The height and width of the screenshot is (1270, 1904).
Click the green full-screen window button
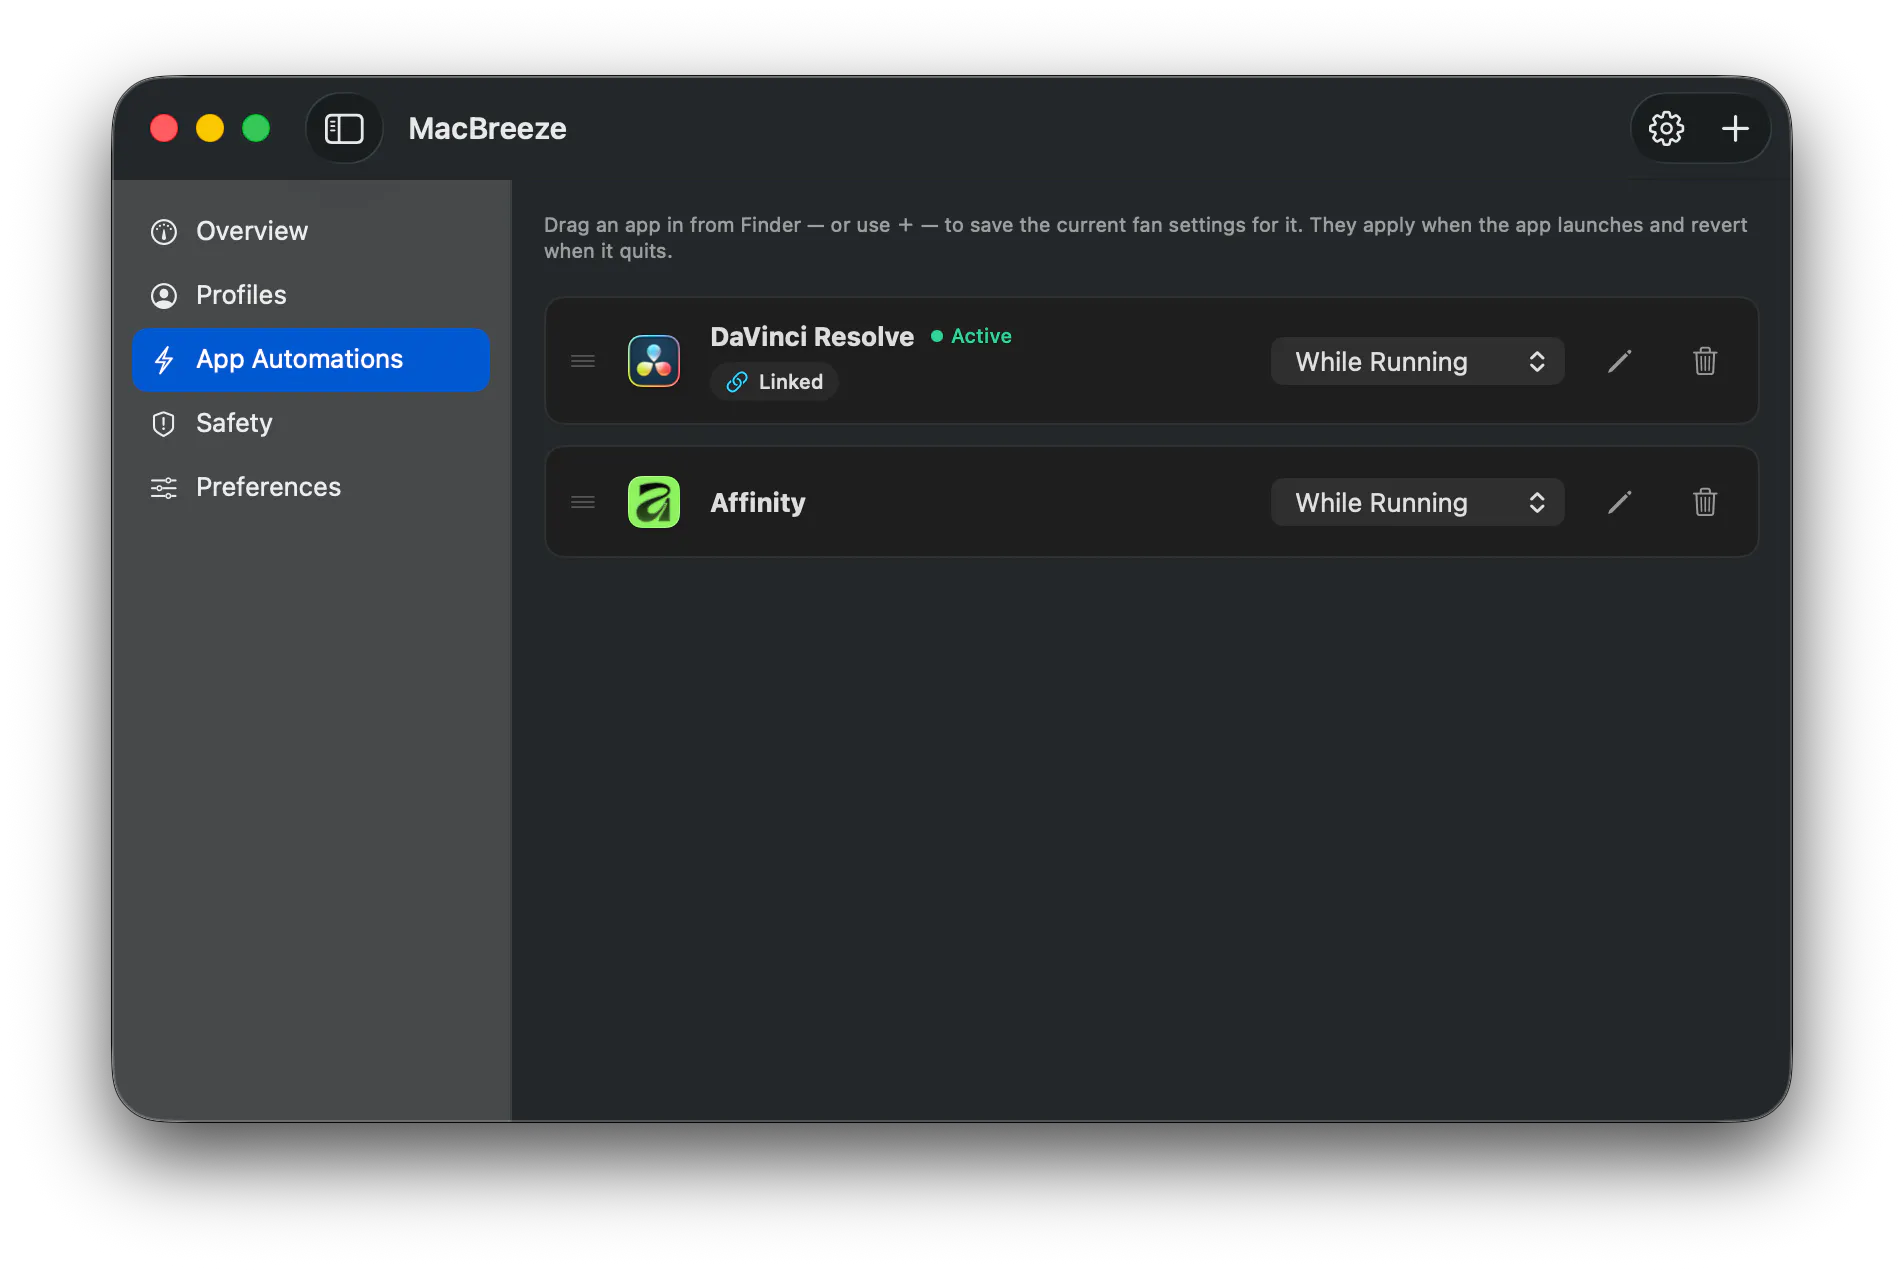(256, 128)
